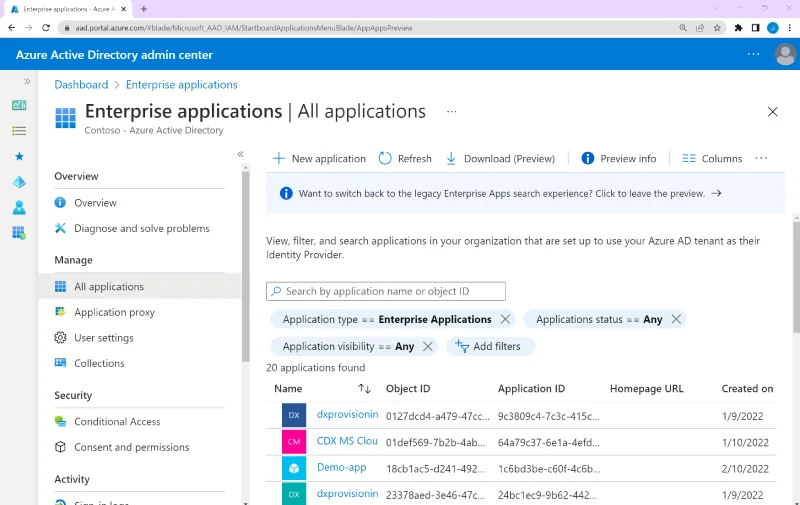
Task: Click the Dashboard icon in left rail
Action: (x=18, y=105)
